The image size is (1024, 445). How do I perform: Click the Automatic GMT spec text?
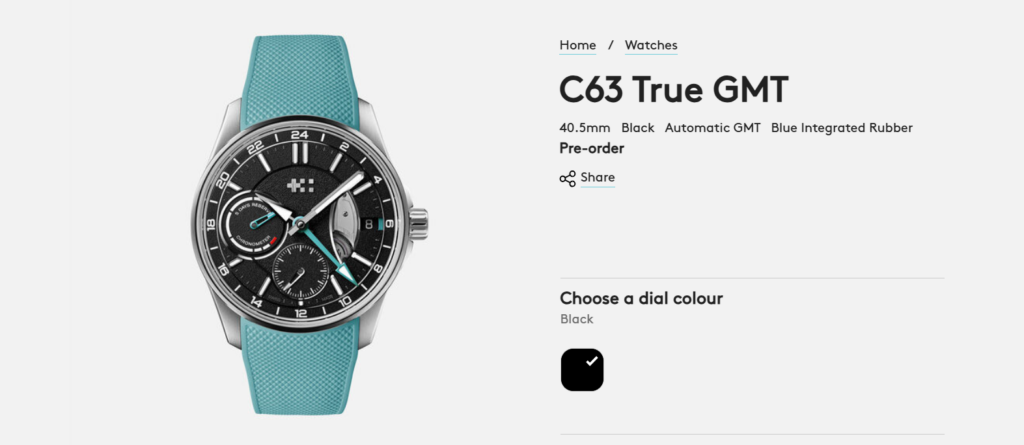tap(712, 128)
